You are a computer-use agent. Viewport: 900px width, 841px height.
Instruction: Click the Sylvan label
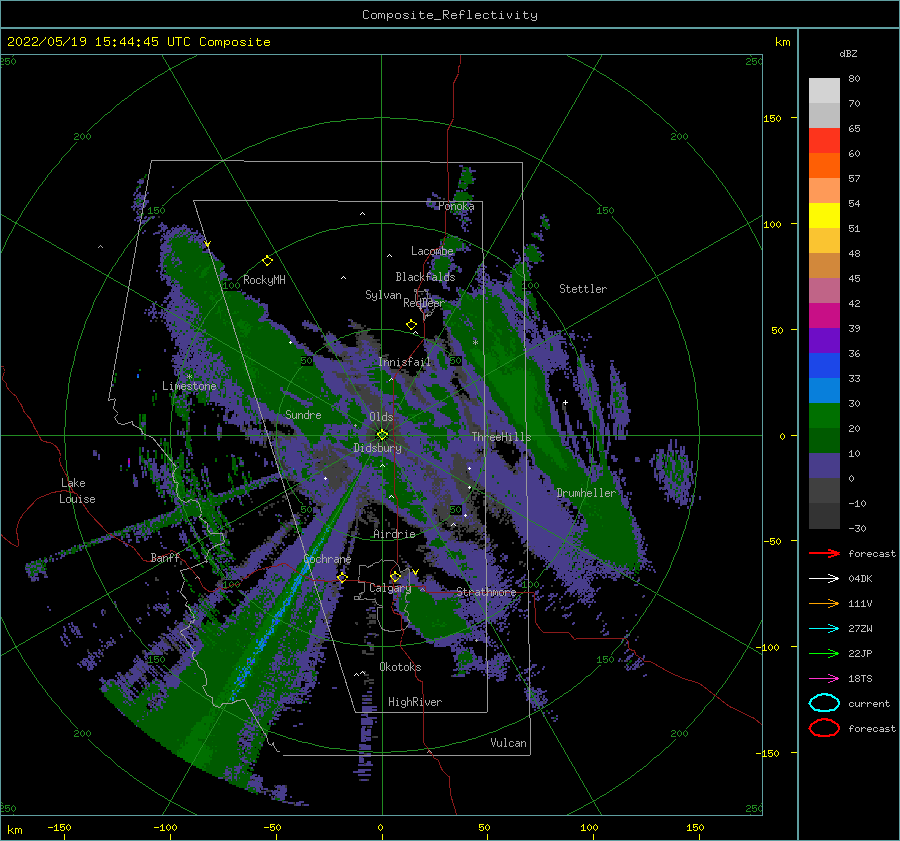click(x=383, y=295)
